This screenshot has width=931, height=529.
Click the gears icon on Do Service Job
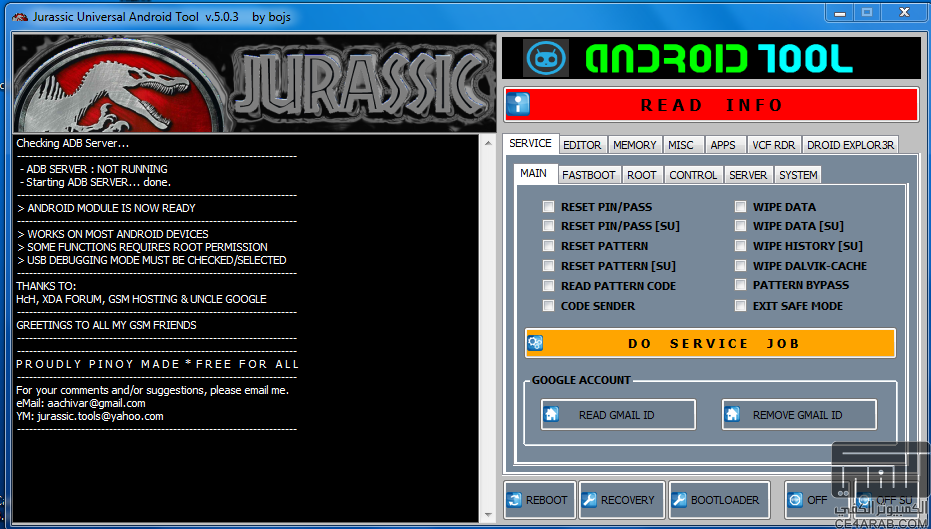pos(535,343)
